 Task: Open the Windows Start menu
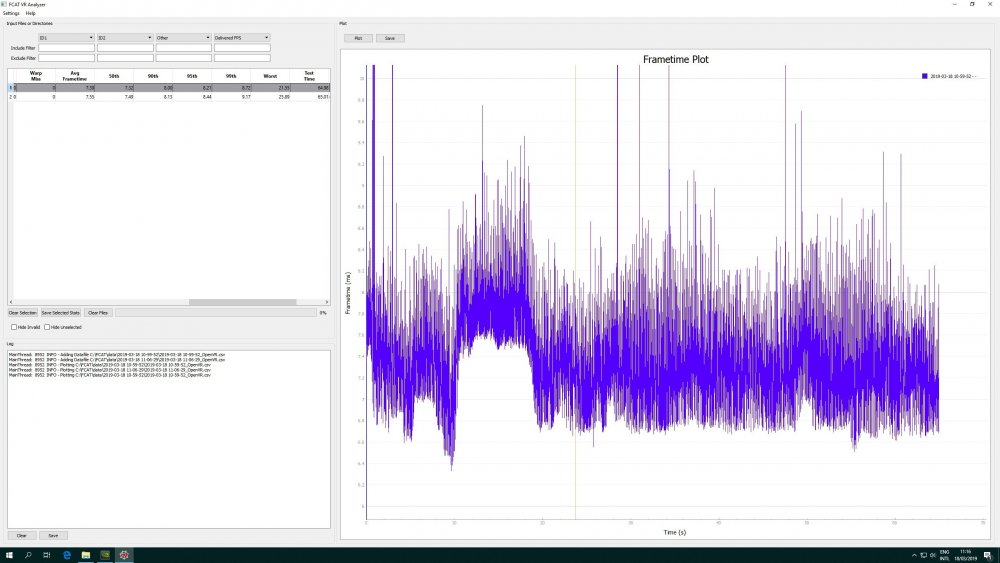(9, 554)
